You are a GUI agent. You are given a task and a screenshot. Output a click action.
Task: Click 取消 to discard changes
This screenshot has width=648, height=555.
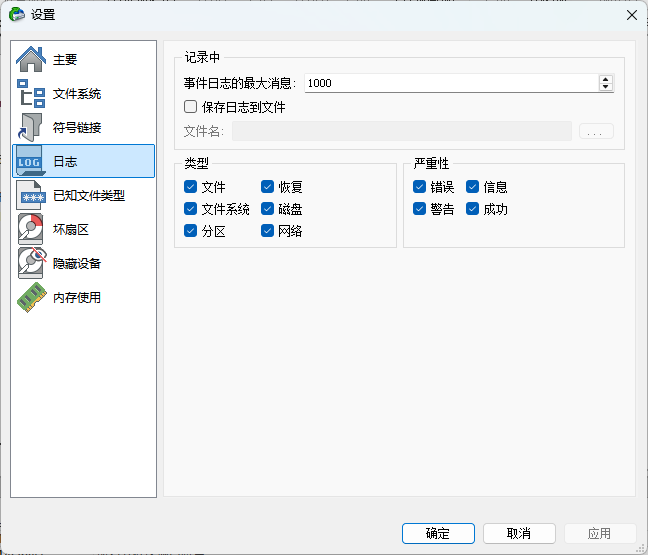pos(519,534)
